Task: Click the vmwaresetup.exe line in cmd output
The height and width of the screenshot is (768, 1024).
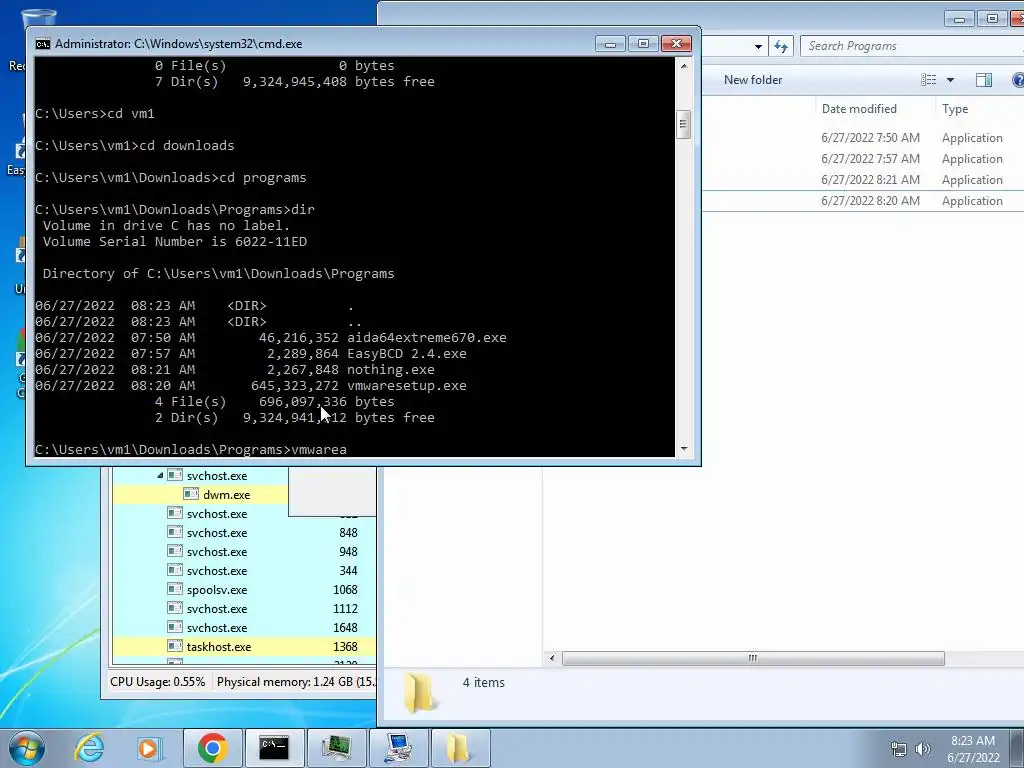Action: [x=251, y=385]
